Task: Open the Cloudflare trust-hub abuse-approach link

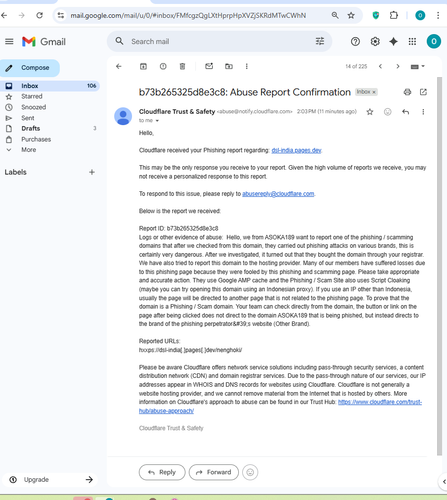Action: coord(380,402)
